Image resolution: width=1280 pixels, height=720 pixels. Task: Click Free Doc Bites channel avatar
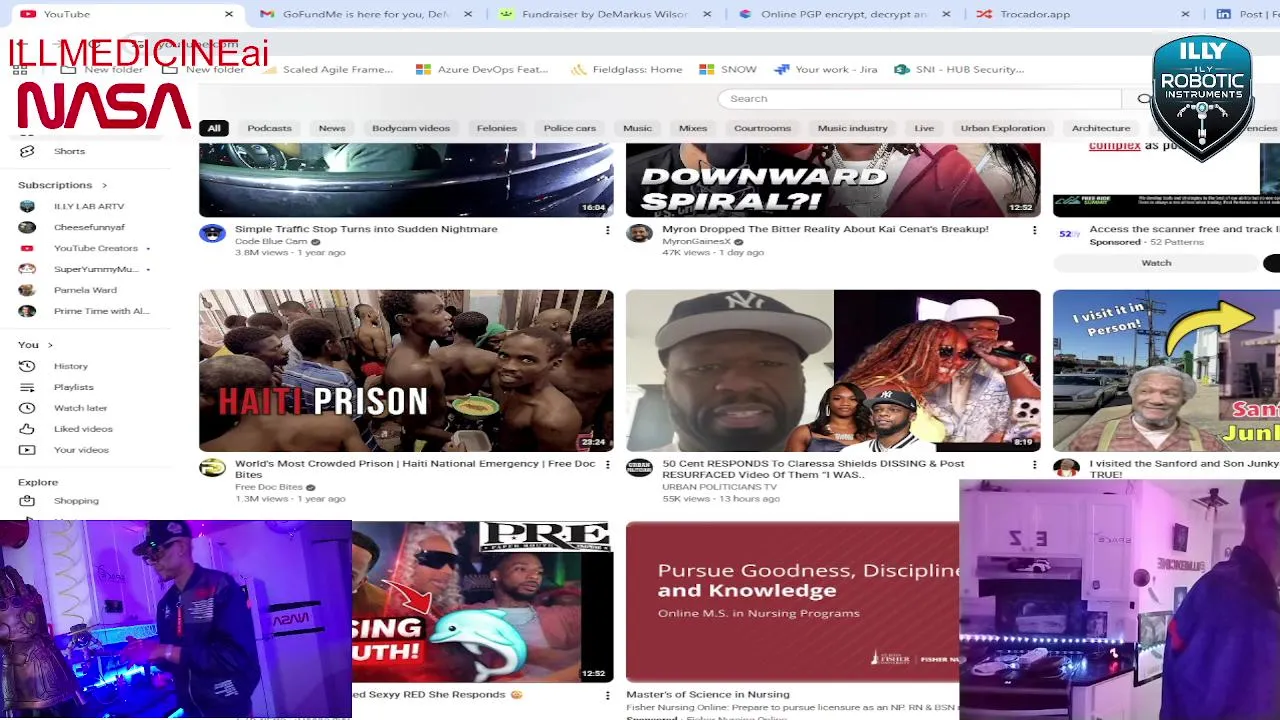212,468
